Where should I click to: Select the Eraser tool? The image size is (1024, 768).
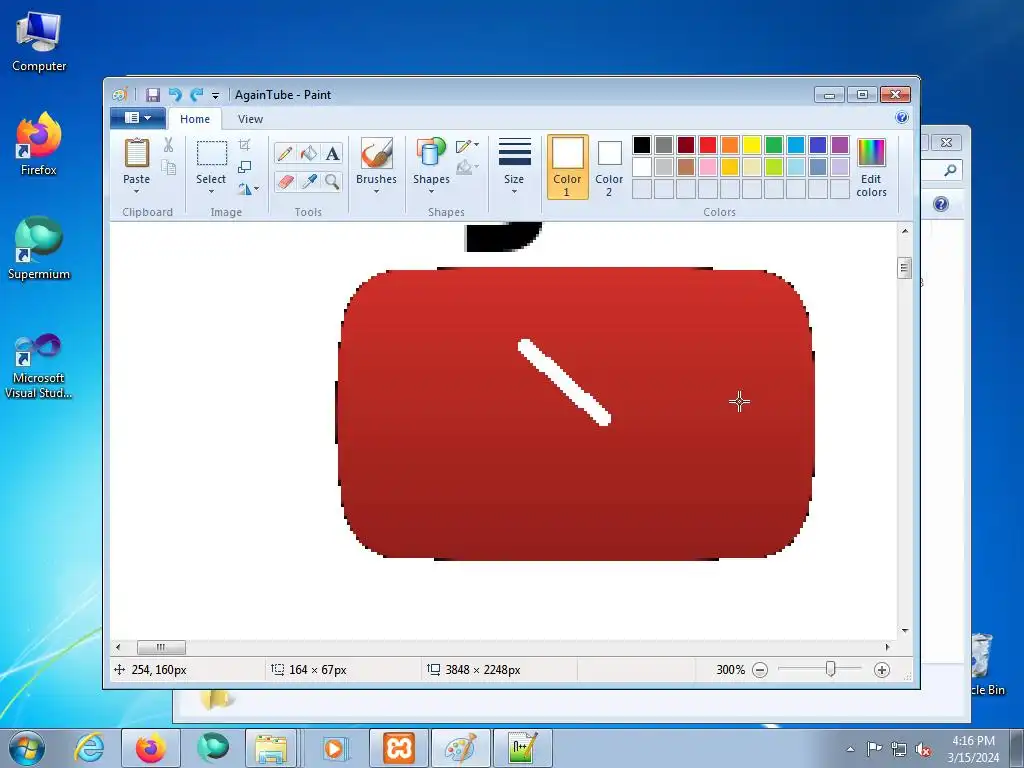click(285, 181)
